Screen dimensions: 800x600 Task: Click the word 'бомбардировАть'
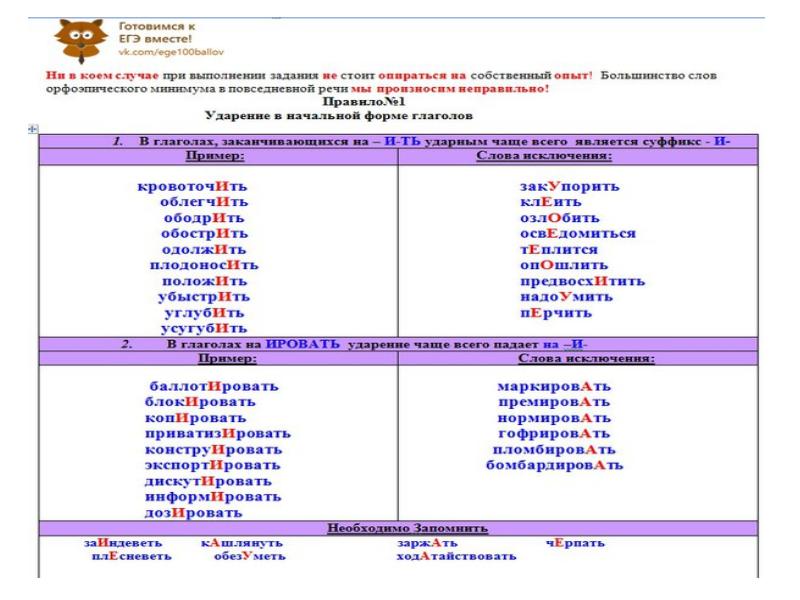click(555, 465)
